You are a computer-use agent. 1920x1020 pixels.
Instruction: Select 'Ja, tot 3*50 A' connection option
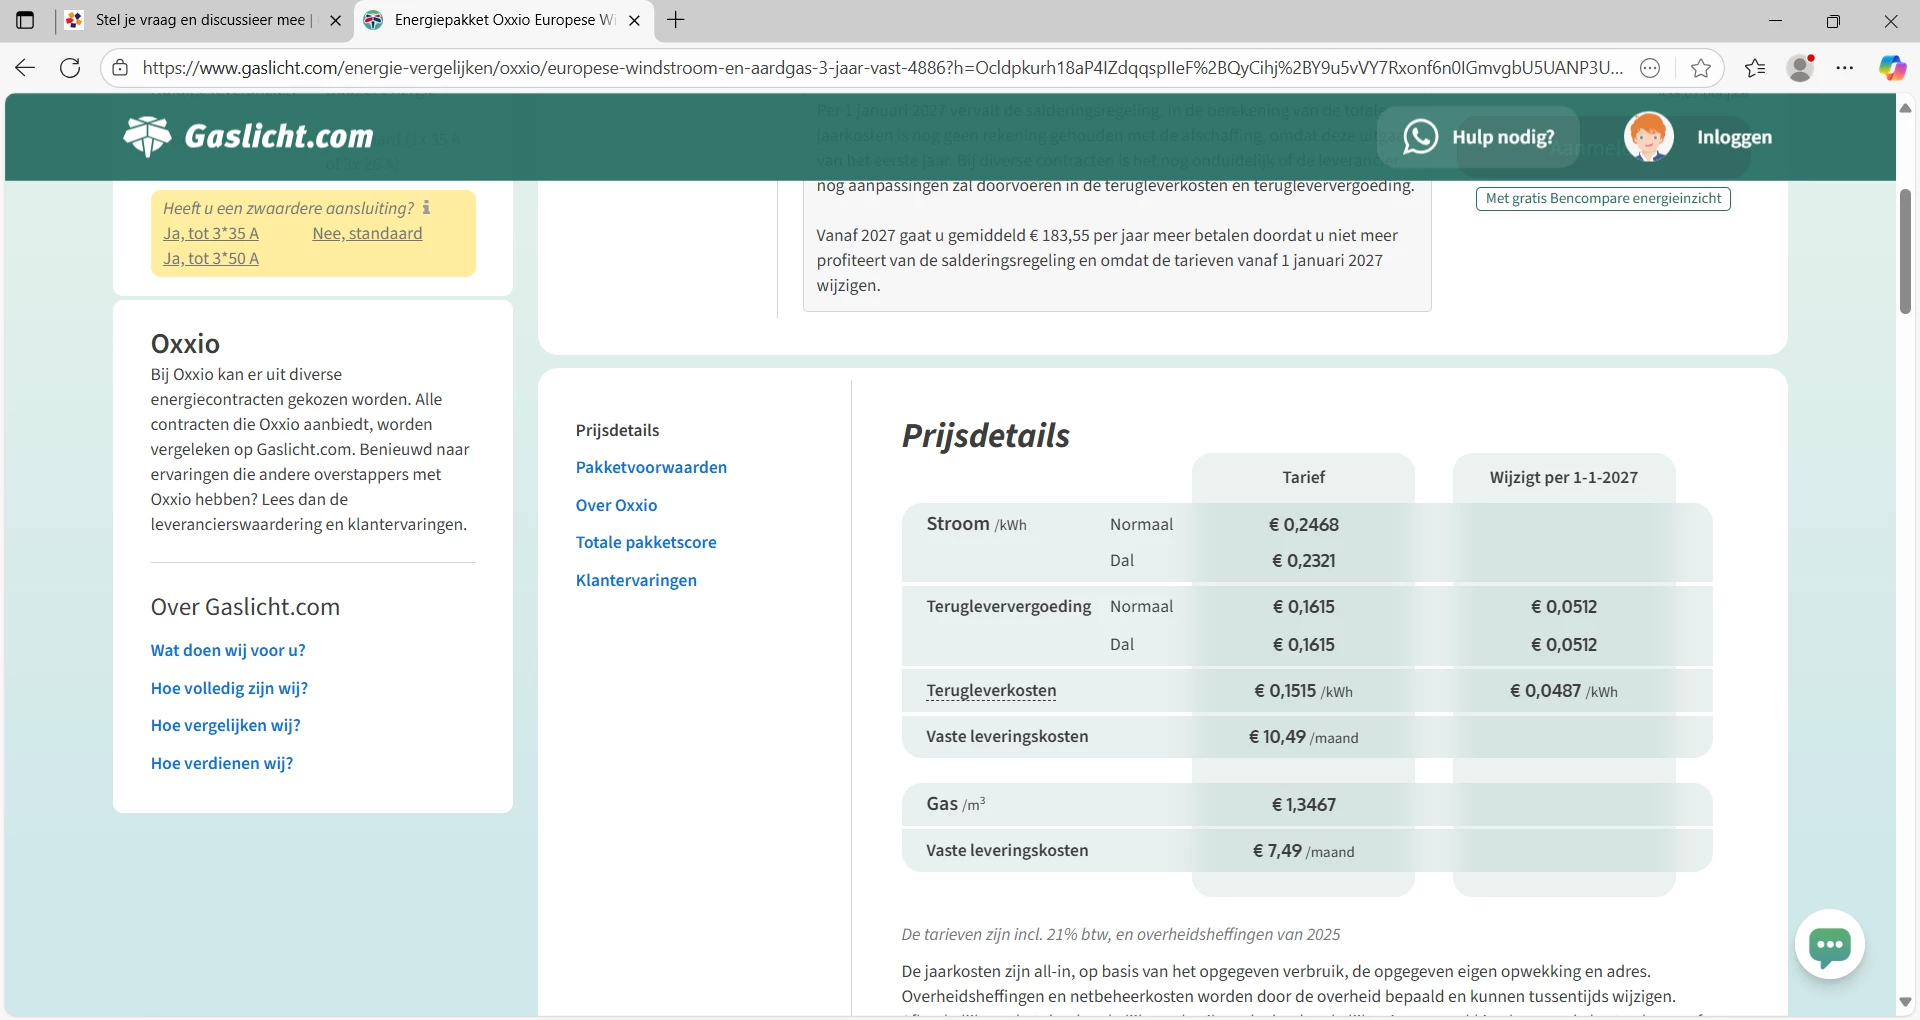211,258
